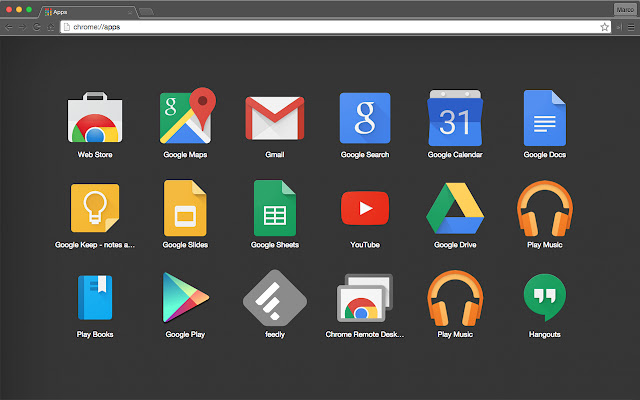640x400 pixels.
Task: Launch Google Maps app
Action: pyautogui.click(x=187, y=116)
